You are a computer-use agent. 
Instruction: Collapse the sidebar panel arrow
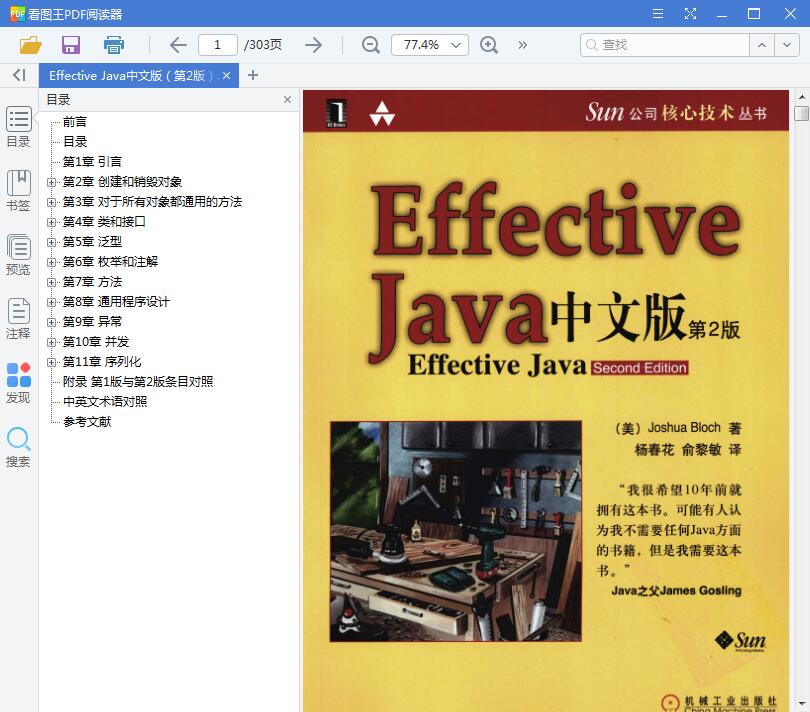click(x=19, y=75)
